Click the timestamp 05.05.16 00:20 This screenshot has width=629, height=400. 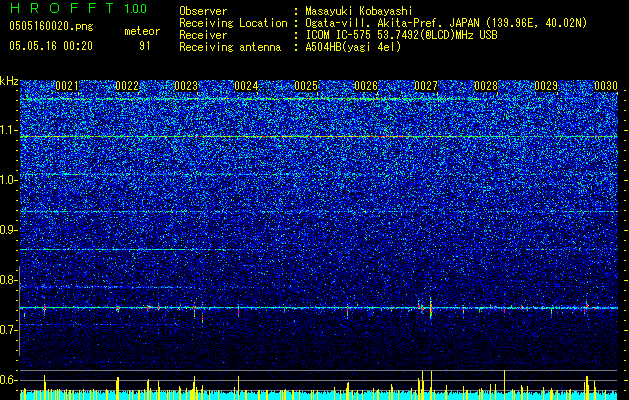click(x=51, y=46)
